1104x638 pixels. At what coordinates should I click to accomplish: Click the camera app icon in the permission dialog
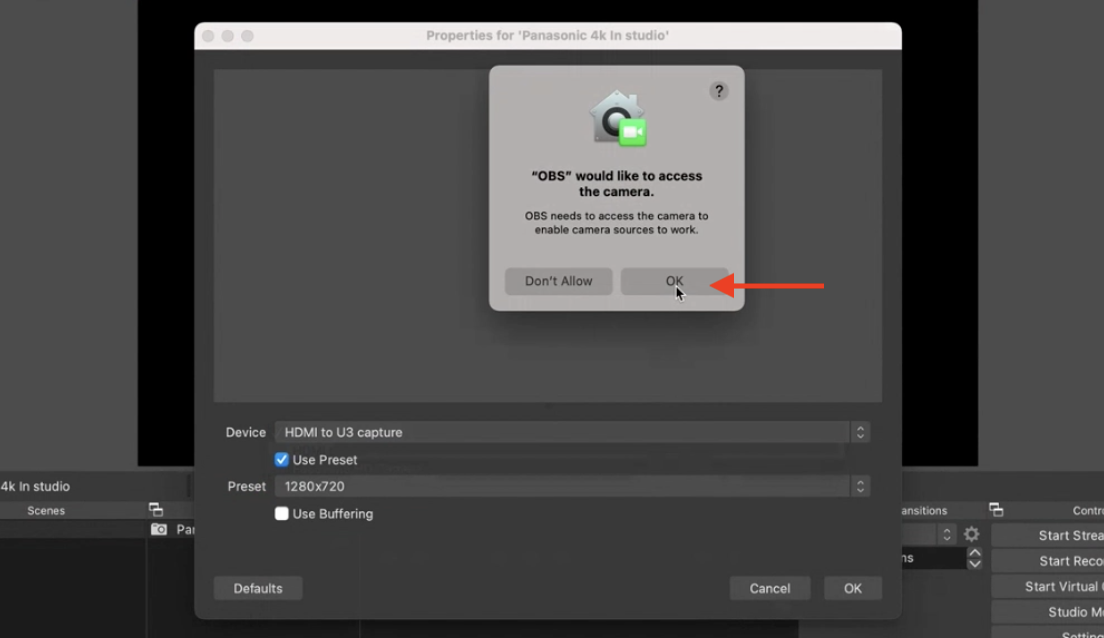(617, 118)
